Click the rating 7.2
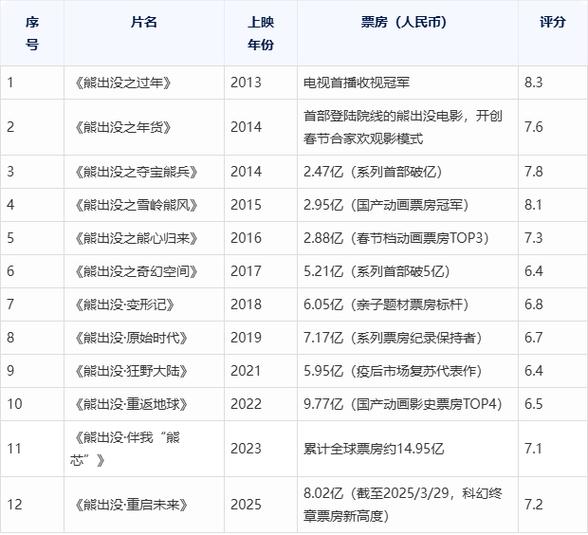 (x=534, y=505)
